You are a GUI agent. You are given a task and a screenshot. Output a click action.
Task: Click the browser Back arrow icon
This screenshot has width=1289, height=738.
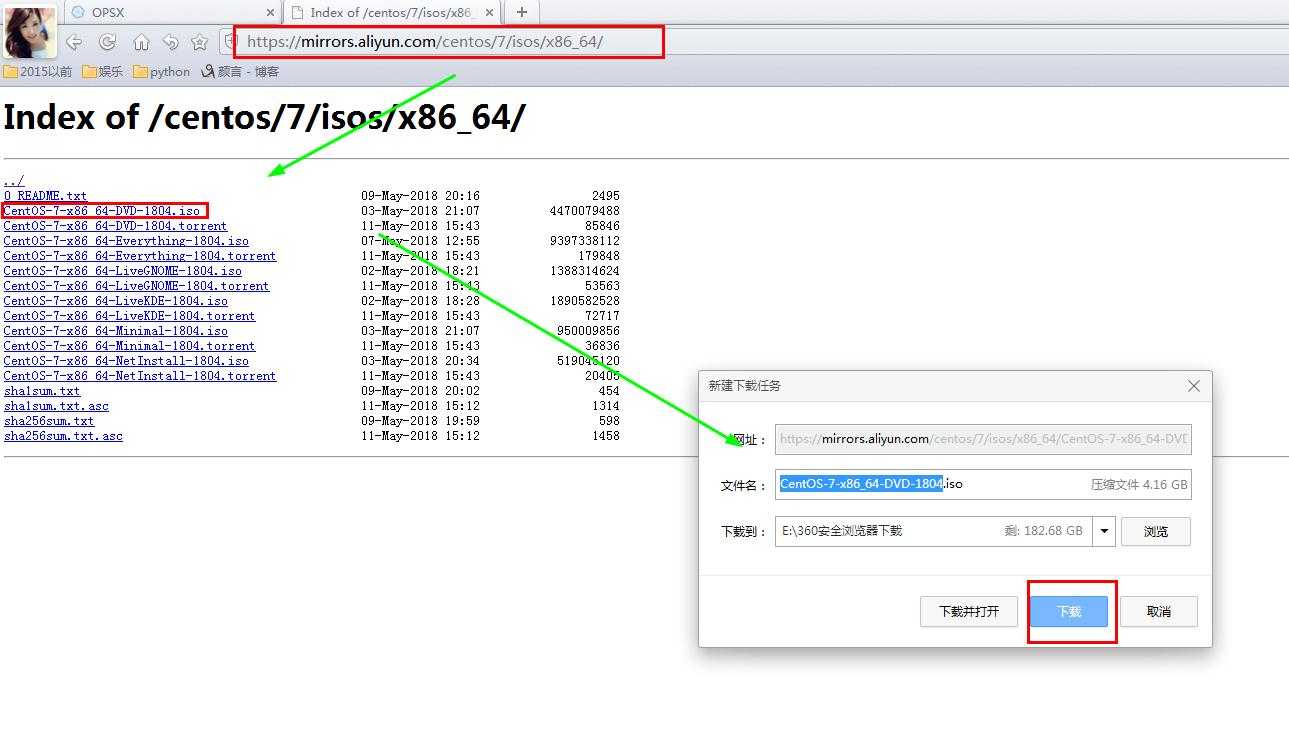point(74,42)
